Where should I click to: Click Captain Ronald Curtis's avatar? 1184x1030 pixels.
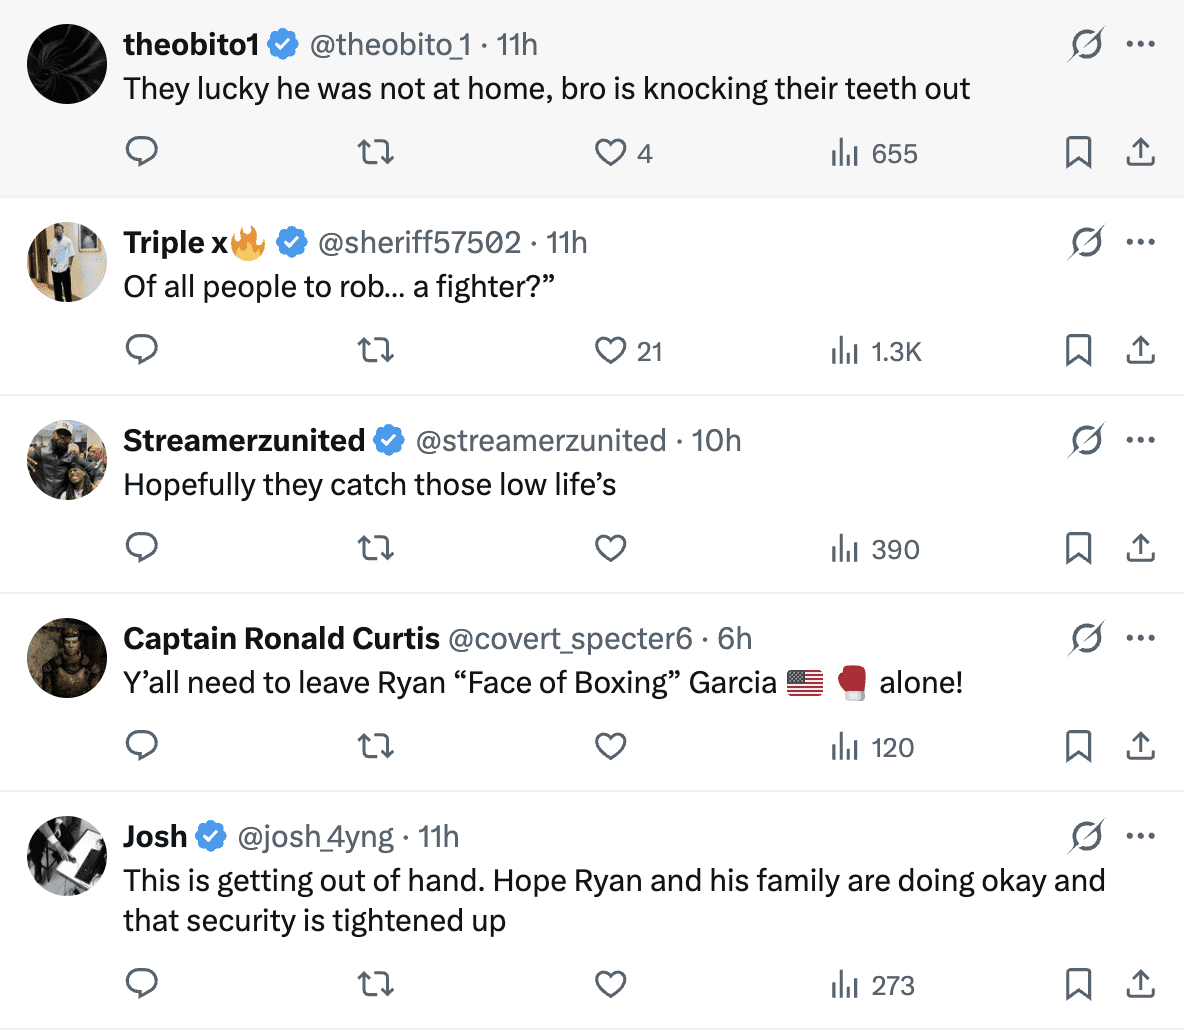(x=66, y=658)
